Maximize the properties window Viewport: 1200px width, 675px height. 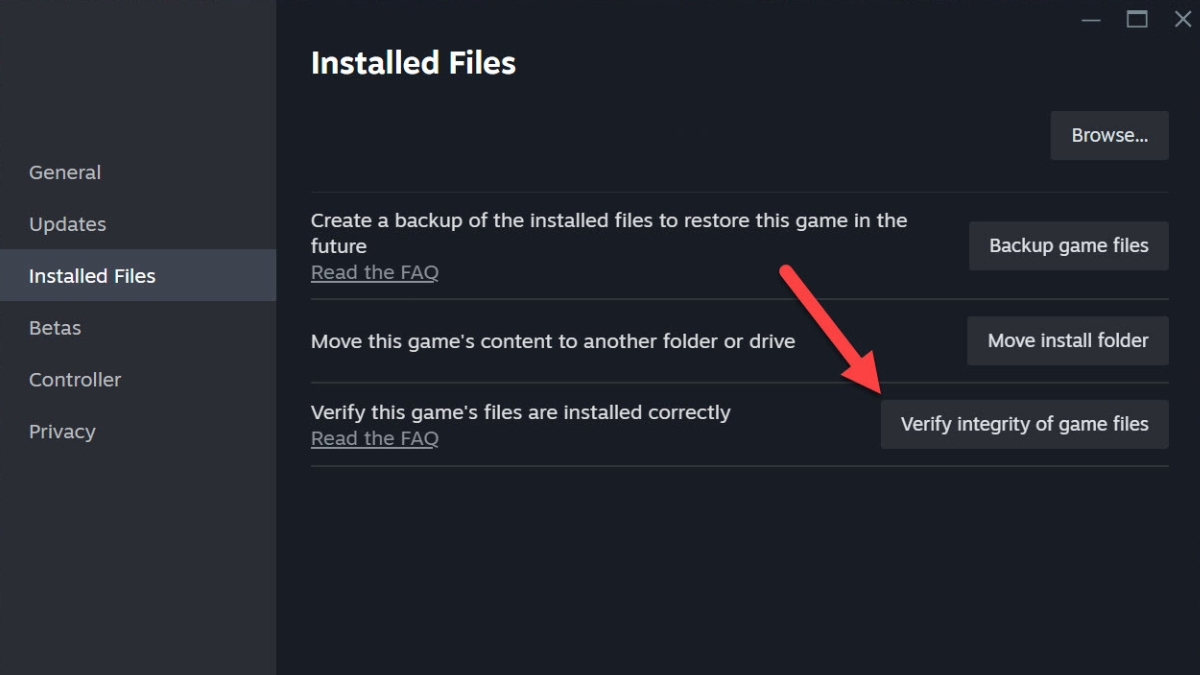click(x=1137, y=20)
